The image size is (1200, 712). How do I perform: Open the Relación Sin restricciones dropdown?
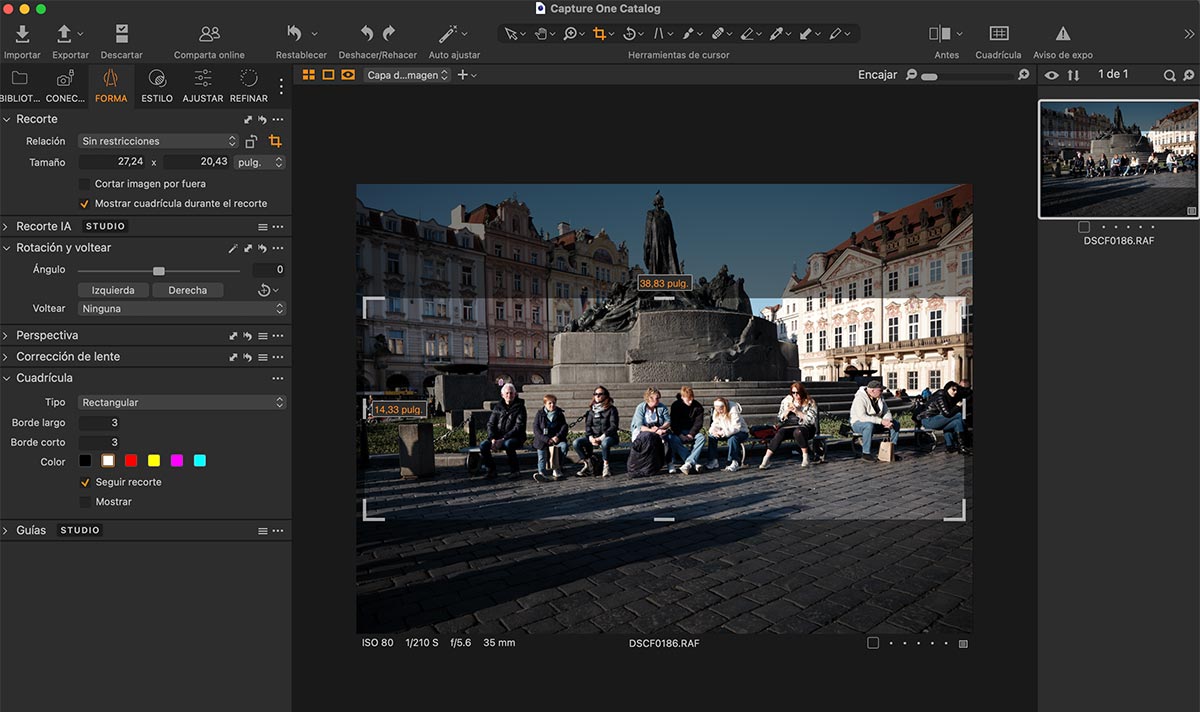tap(158, 141)
